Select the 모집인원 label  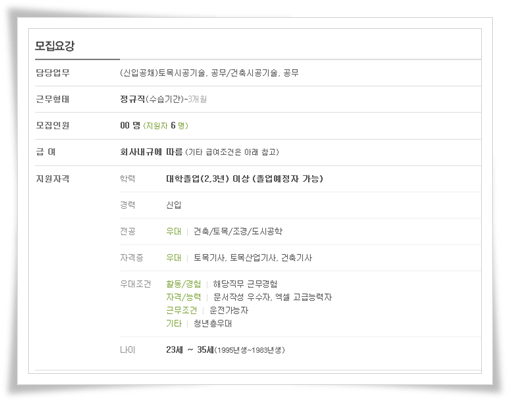[x=52, y=125]
